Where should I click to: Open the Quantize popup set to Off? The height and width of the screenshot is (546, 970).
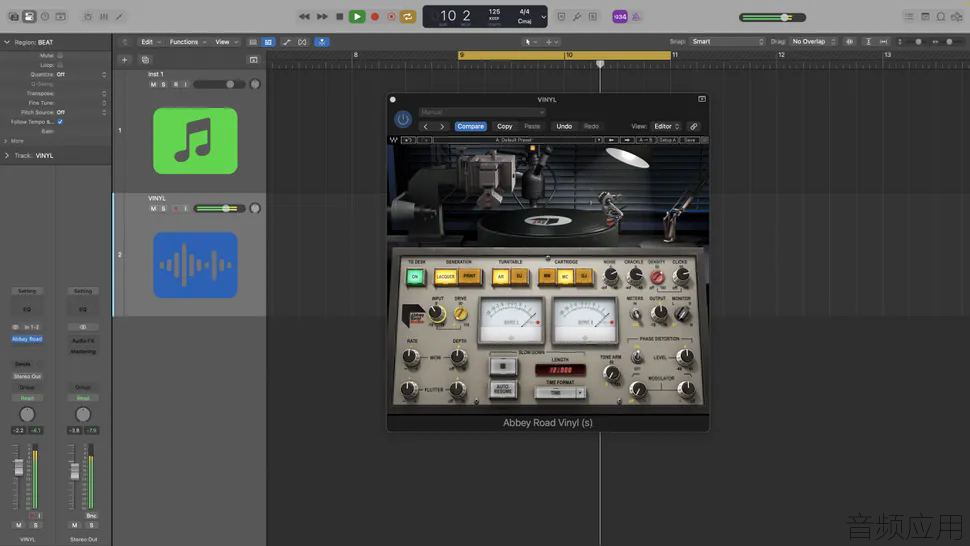[x=81, y=74]
